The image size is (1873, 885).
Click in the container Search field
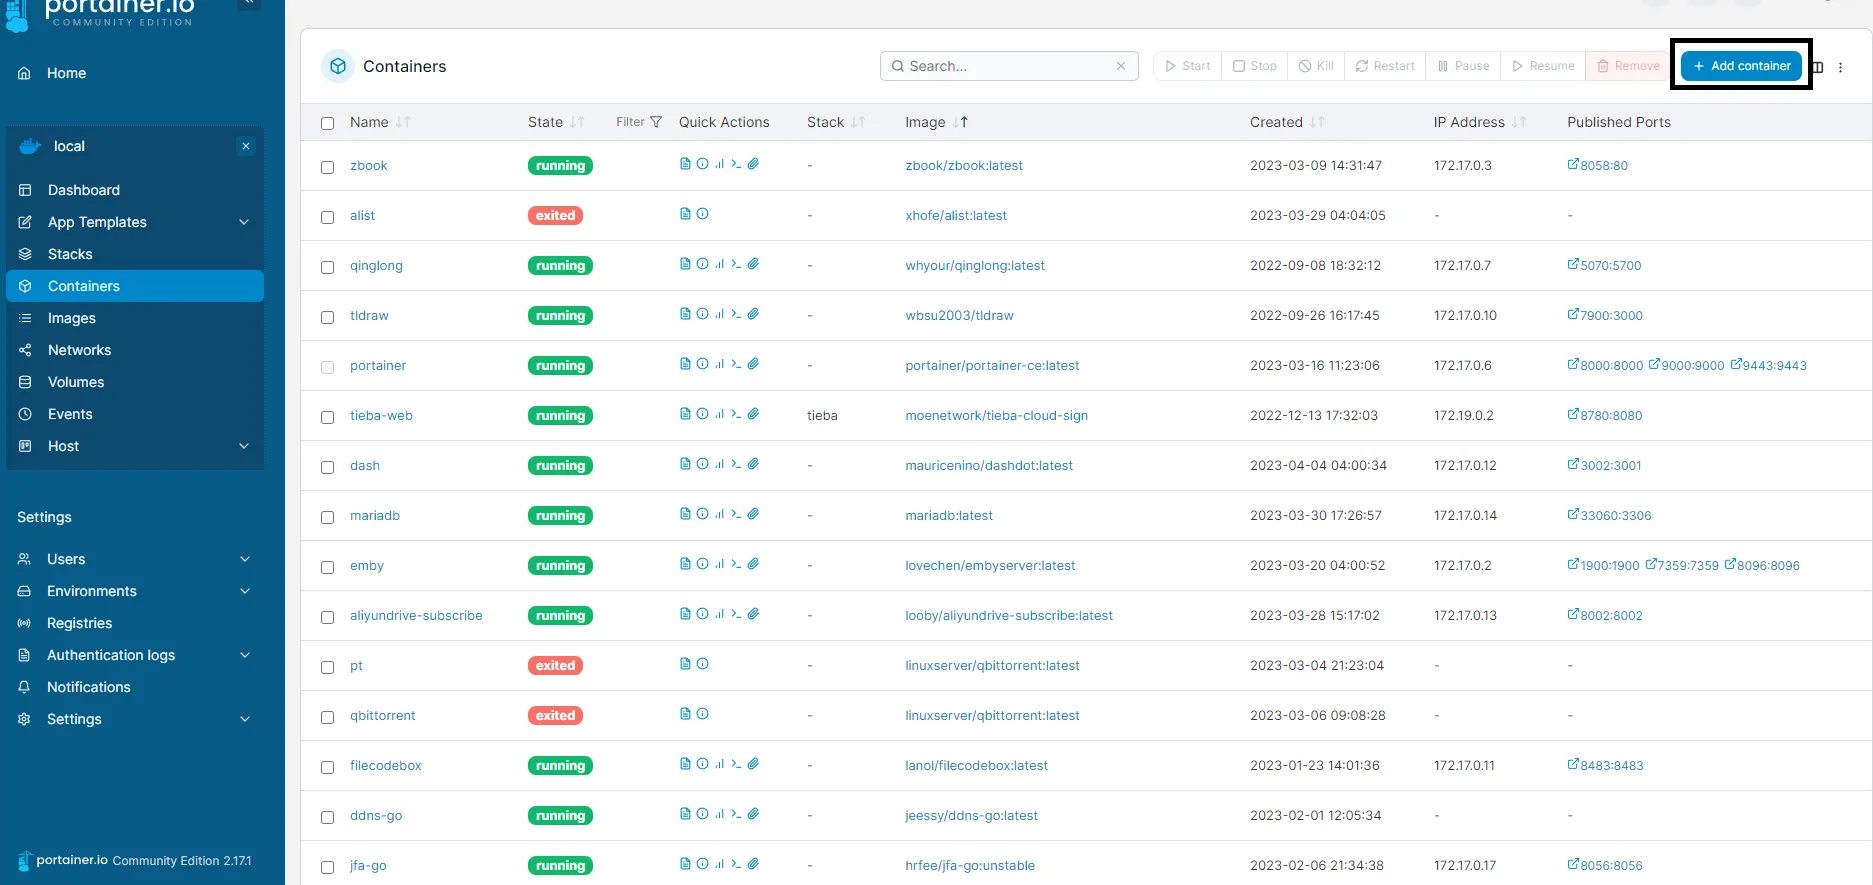click(x=1009, y=66)
